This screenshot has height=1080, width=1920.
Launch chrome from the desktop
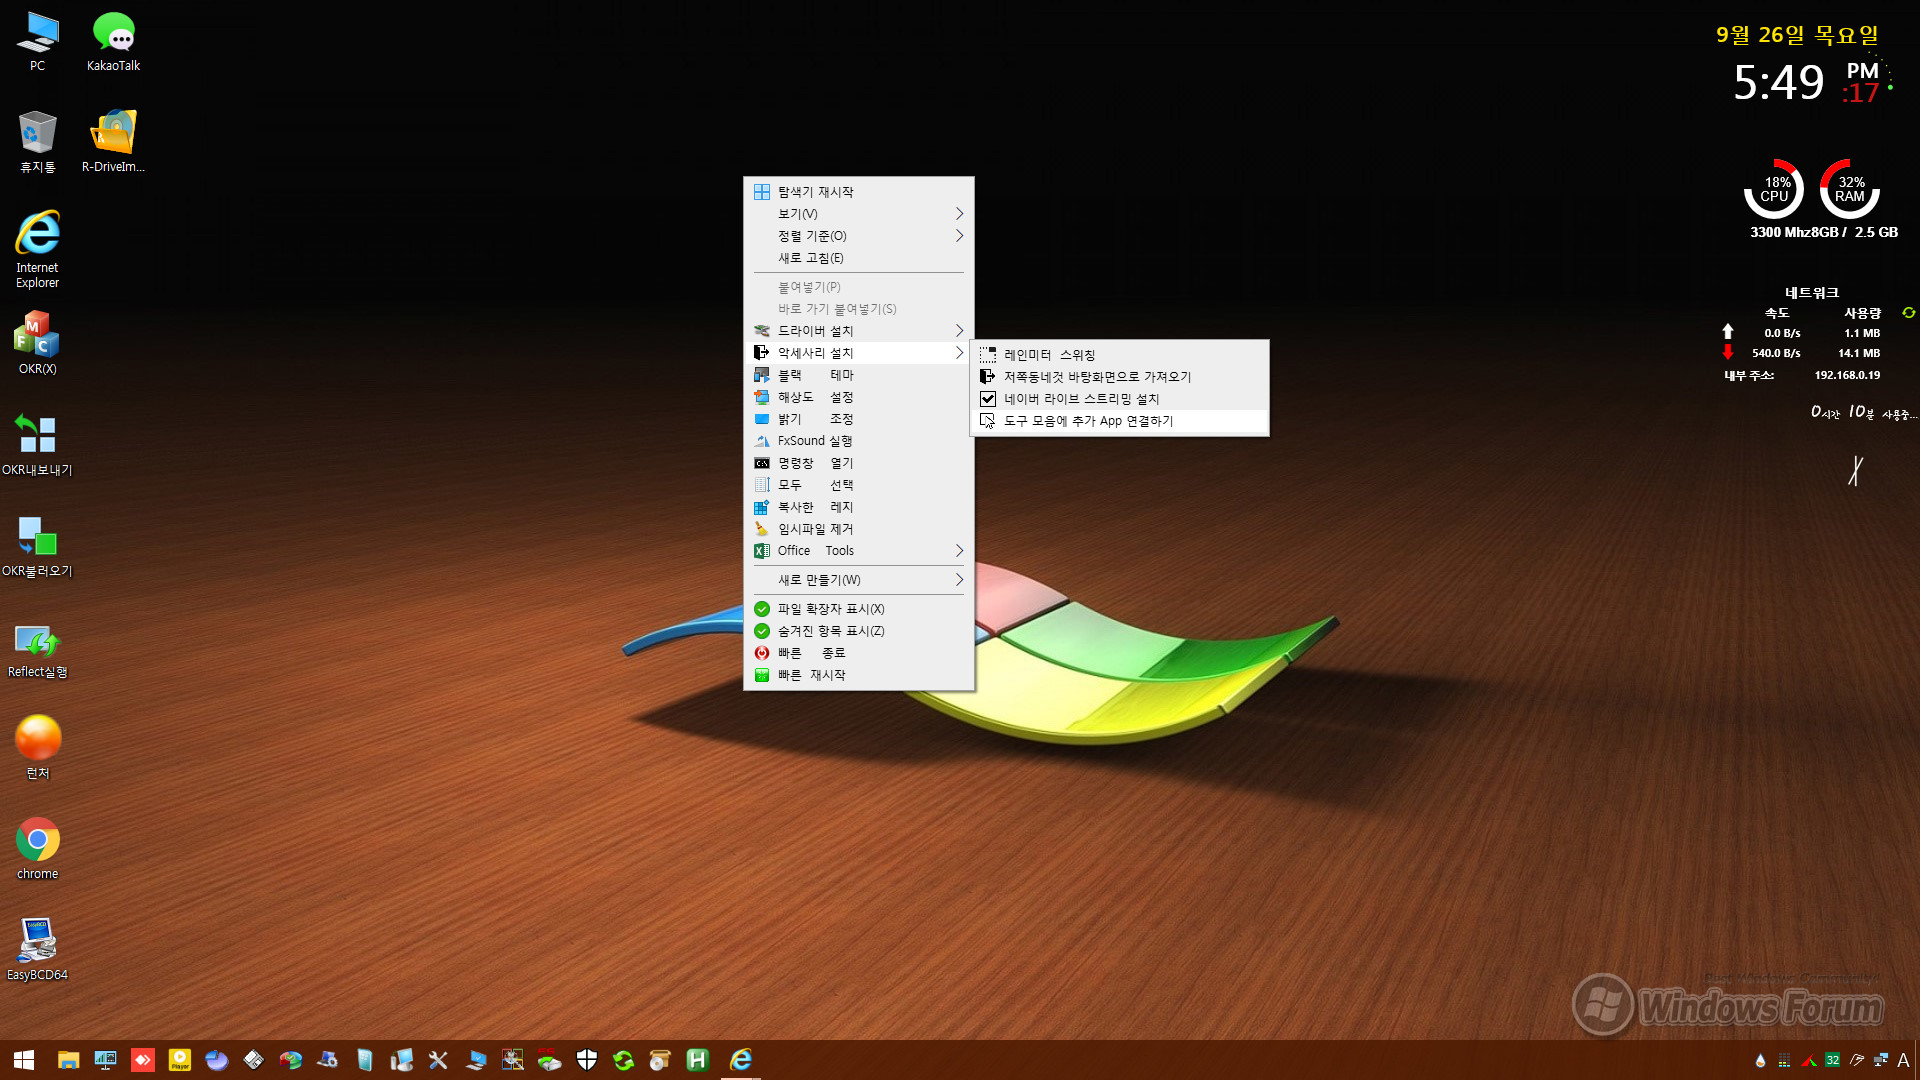coord(37,849)
